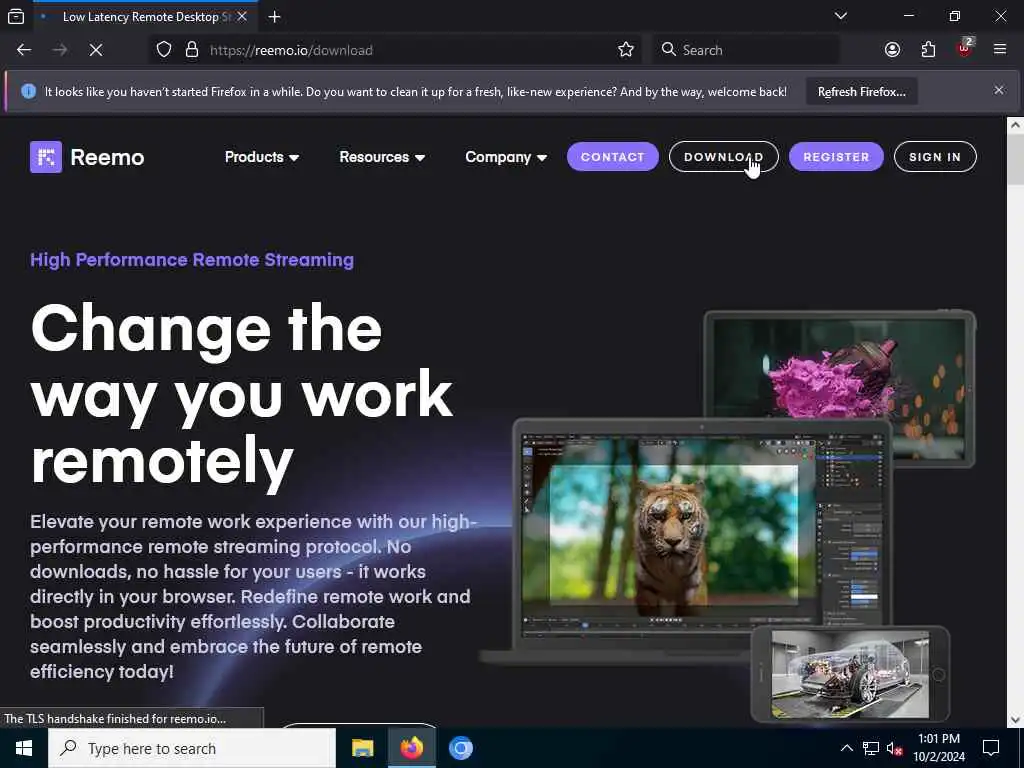The width and height of the screenshot is (1024, 768).
Task: Go back using the browser back arrow
Action: pyautogui.click(x=24, y=50)
